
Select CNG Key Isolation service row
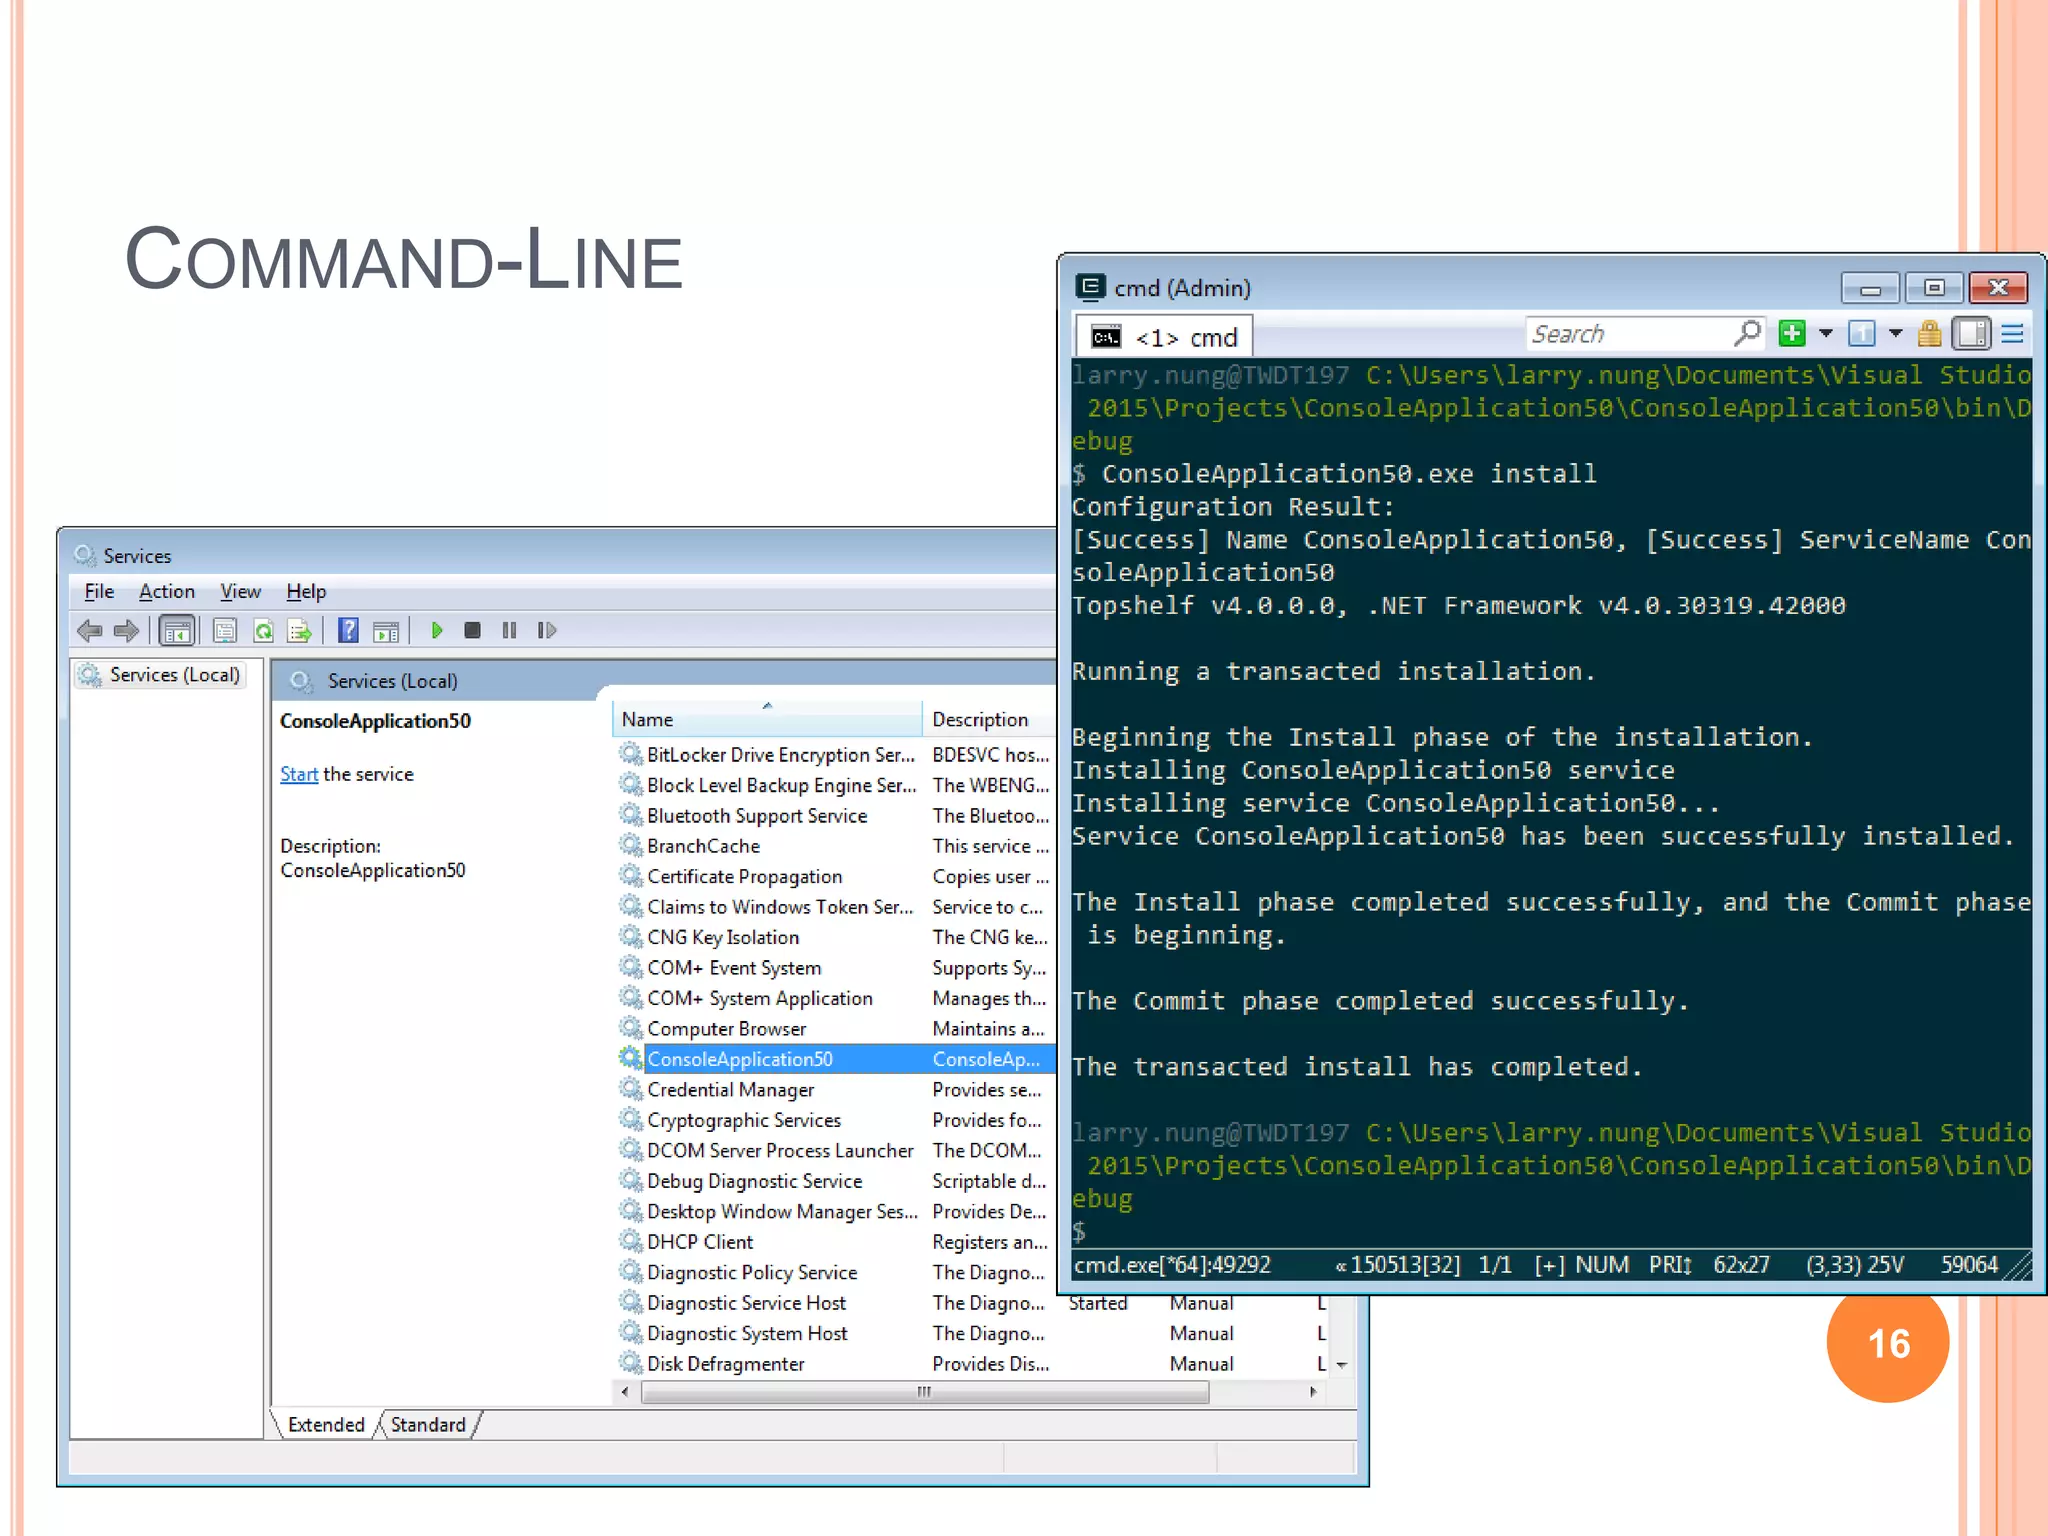click(836, 937)
